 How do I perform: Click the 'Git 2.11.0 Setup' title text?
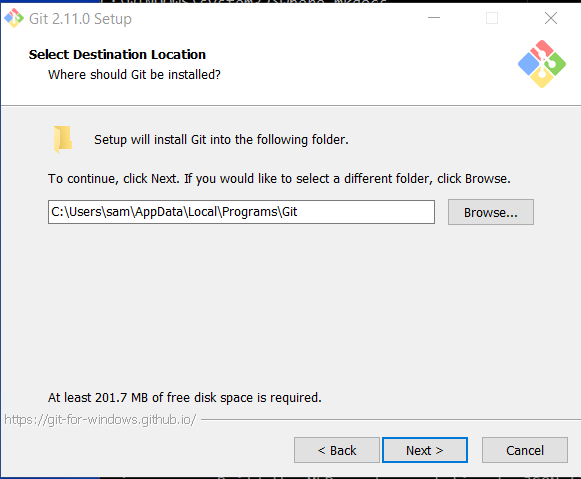(x=80, y=19)
